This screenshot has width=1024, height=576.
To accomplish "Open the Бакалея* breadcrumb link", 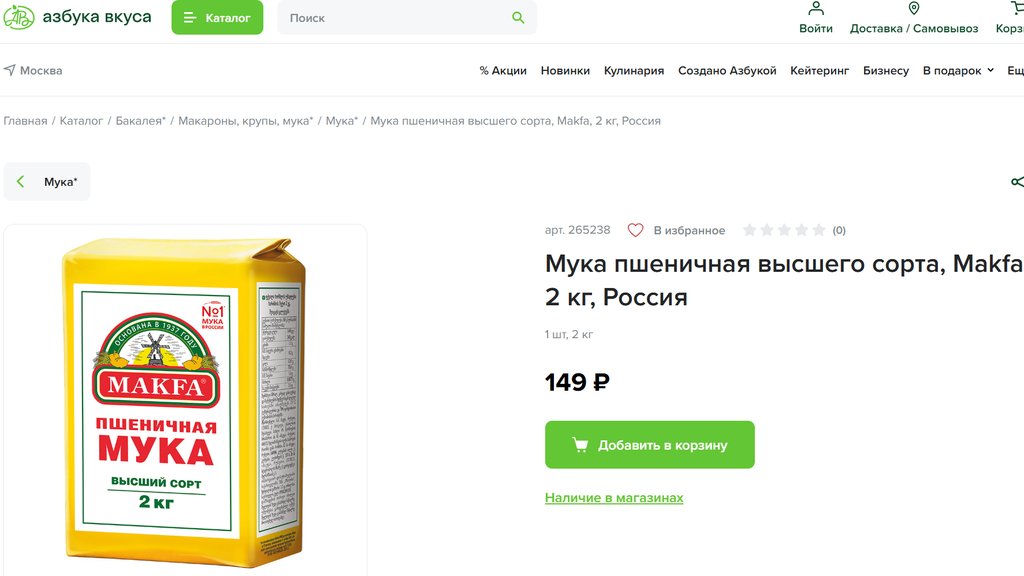I will (141, 121).
